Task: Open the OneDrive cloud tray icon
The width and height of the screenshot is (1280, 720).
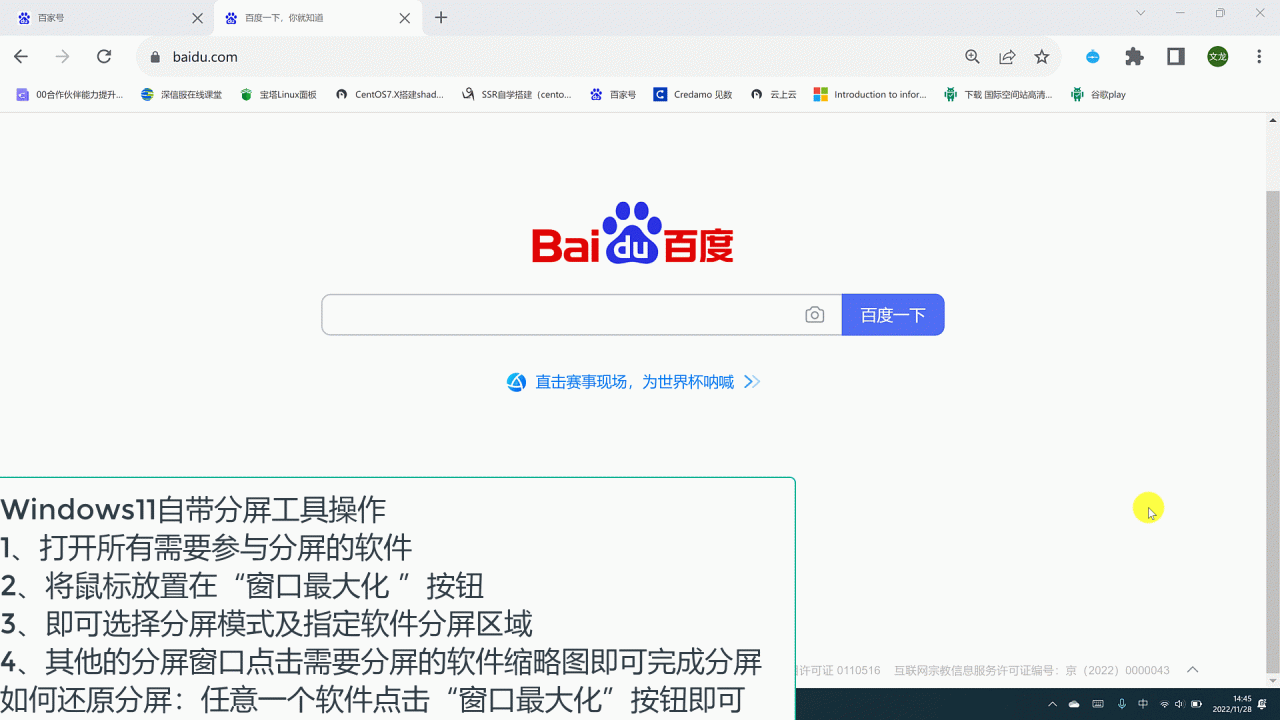Action: click(1075, 704)
